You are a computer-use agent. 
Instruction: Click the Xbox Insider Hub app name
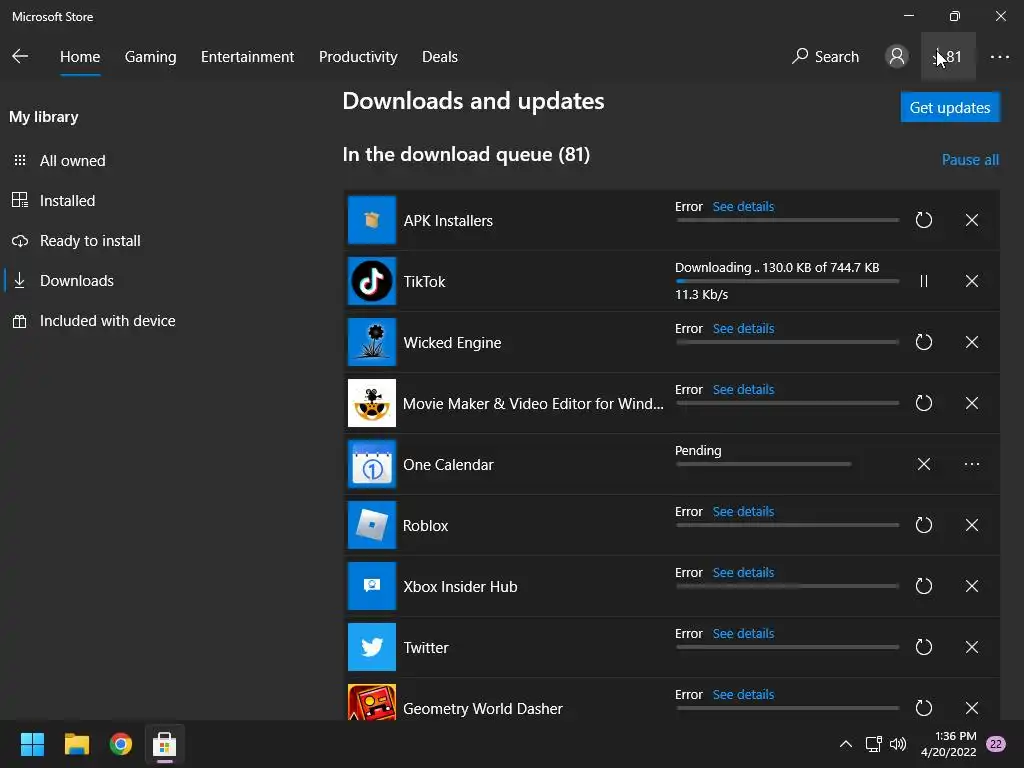click(460, 586)
